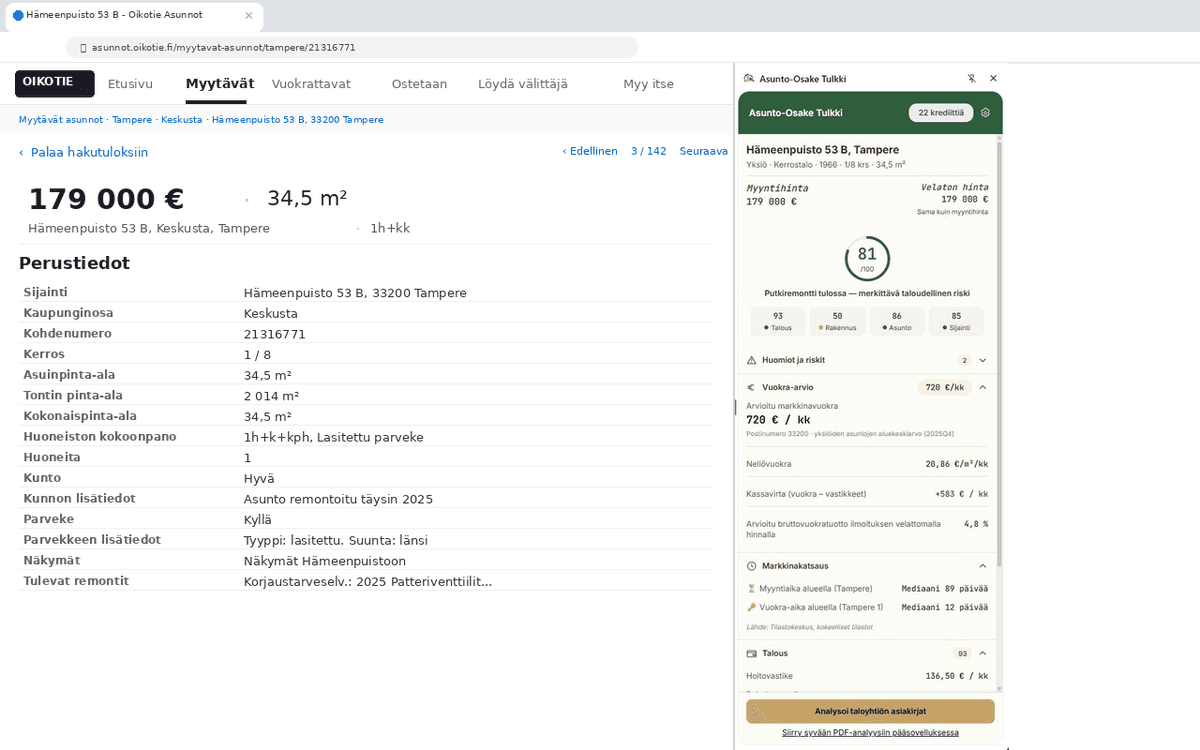Click the extension logo in the panel title
Viewport: 1200px width, 750px height.
tap(749, 78)
